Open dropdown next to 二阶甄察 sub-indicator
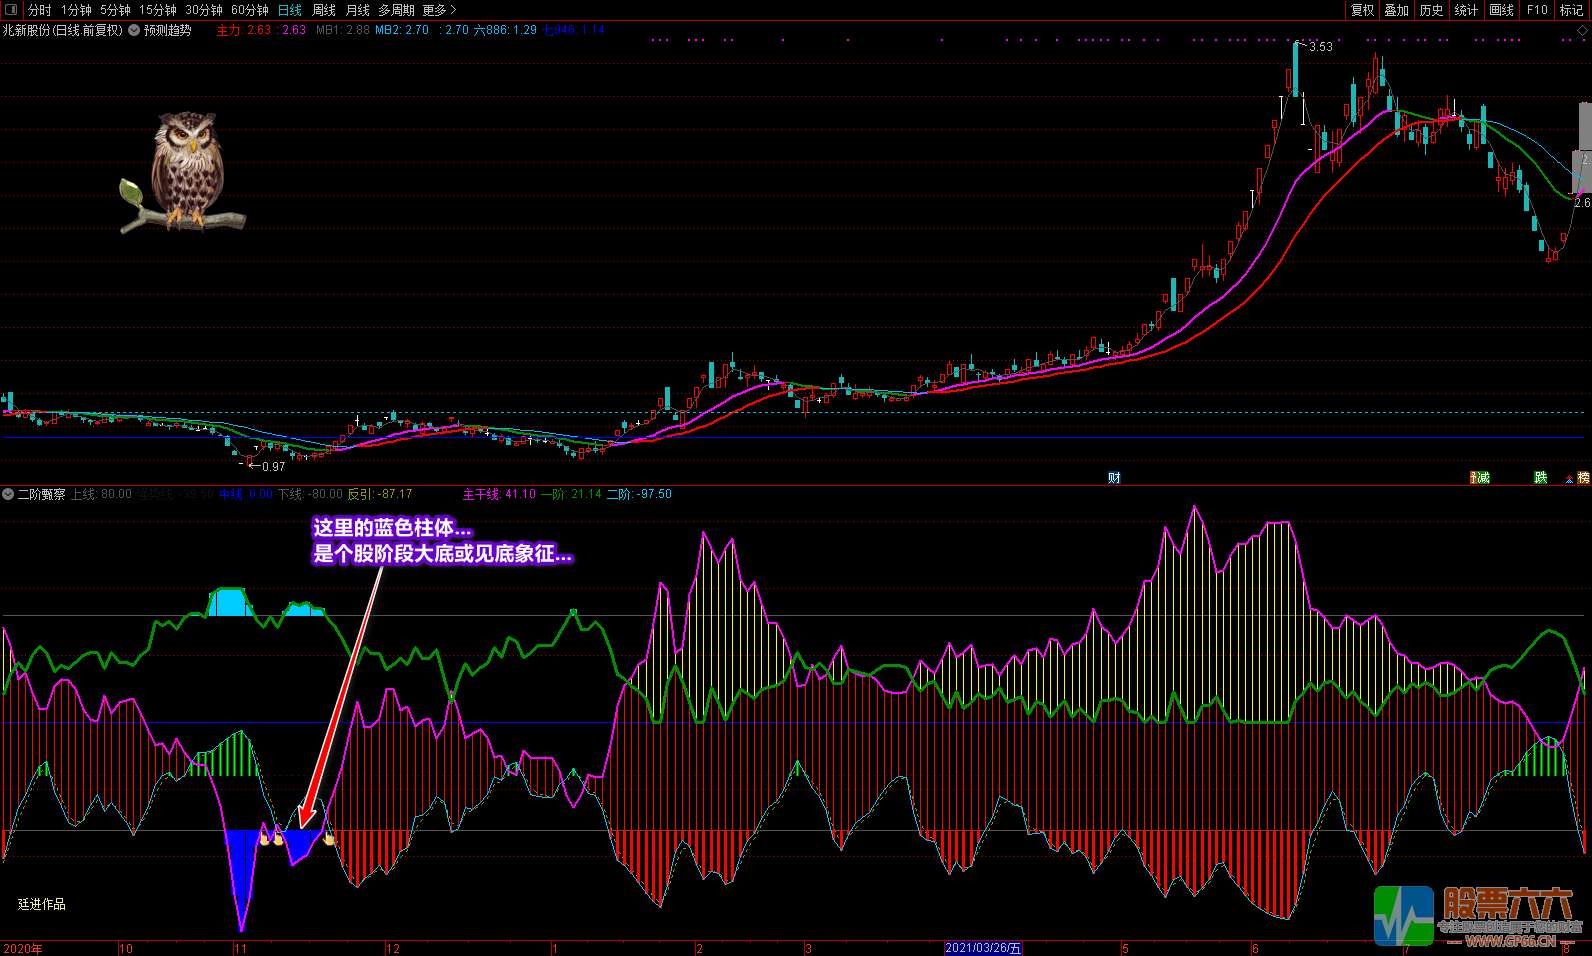 point(8,494)
